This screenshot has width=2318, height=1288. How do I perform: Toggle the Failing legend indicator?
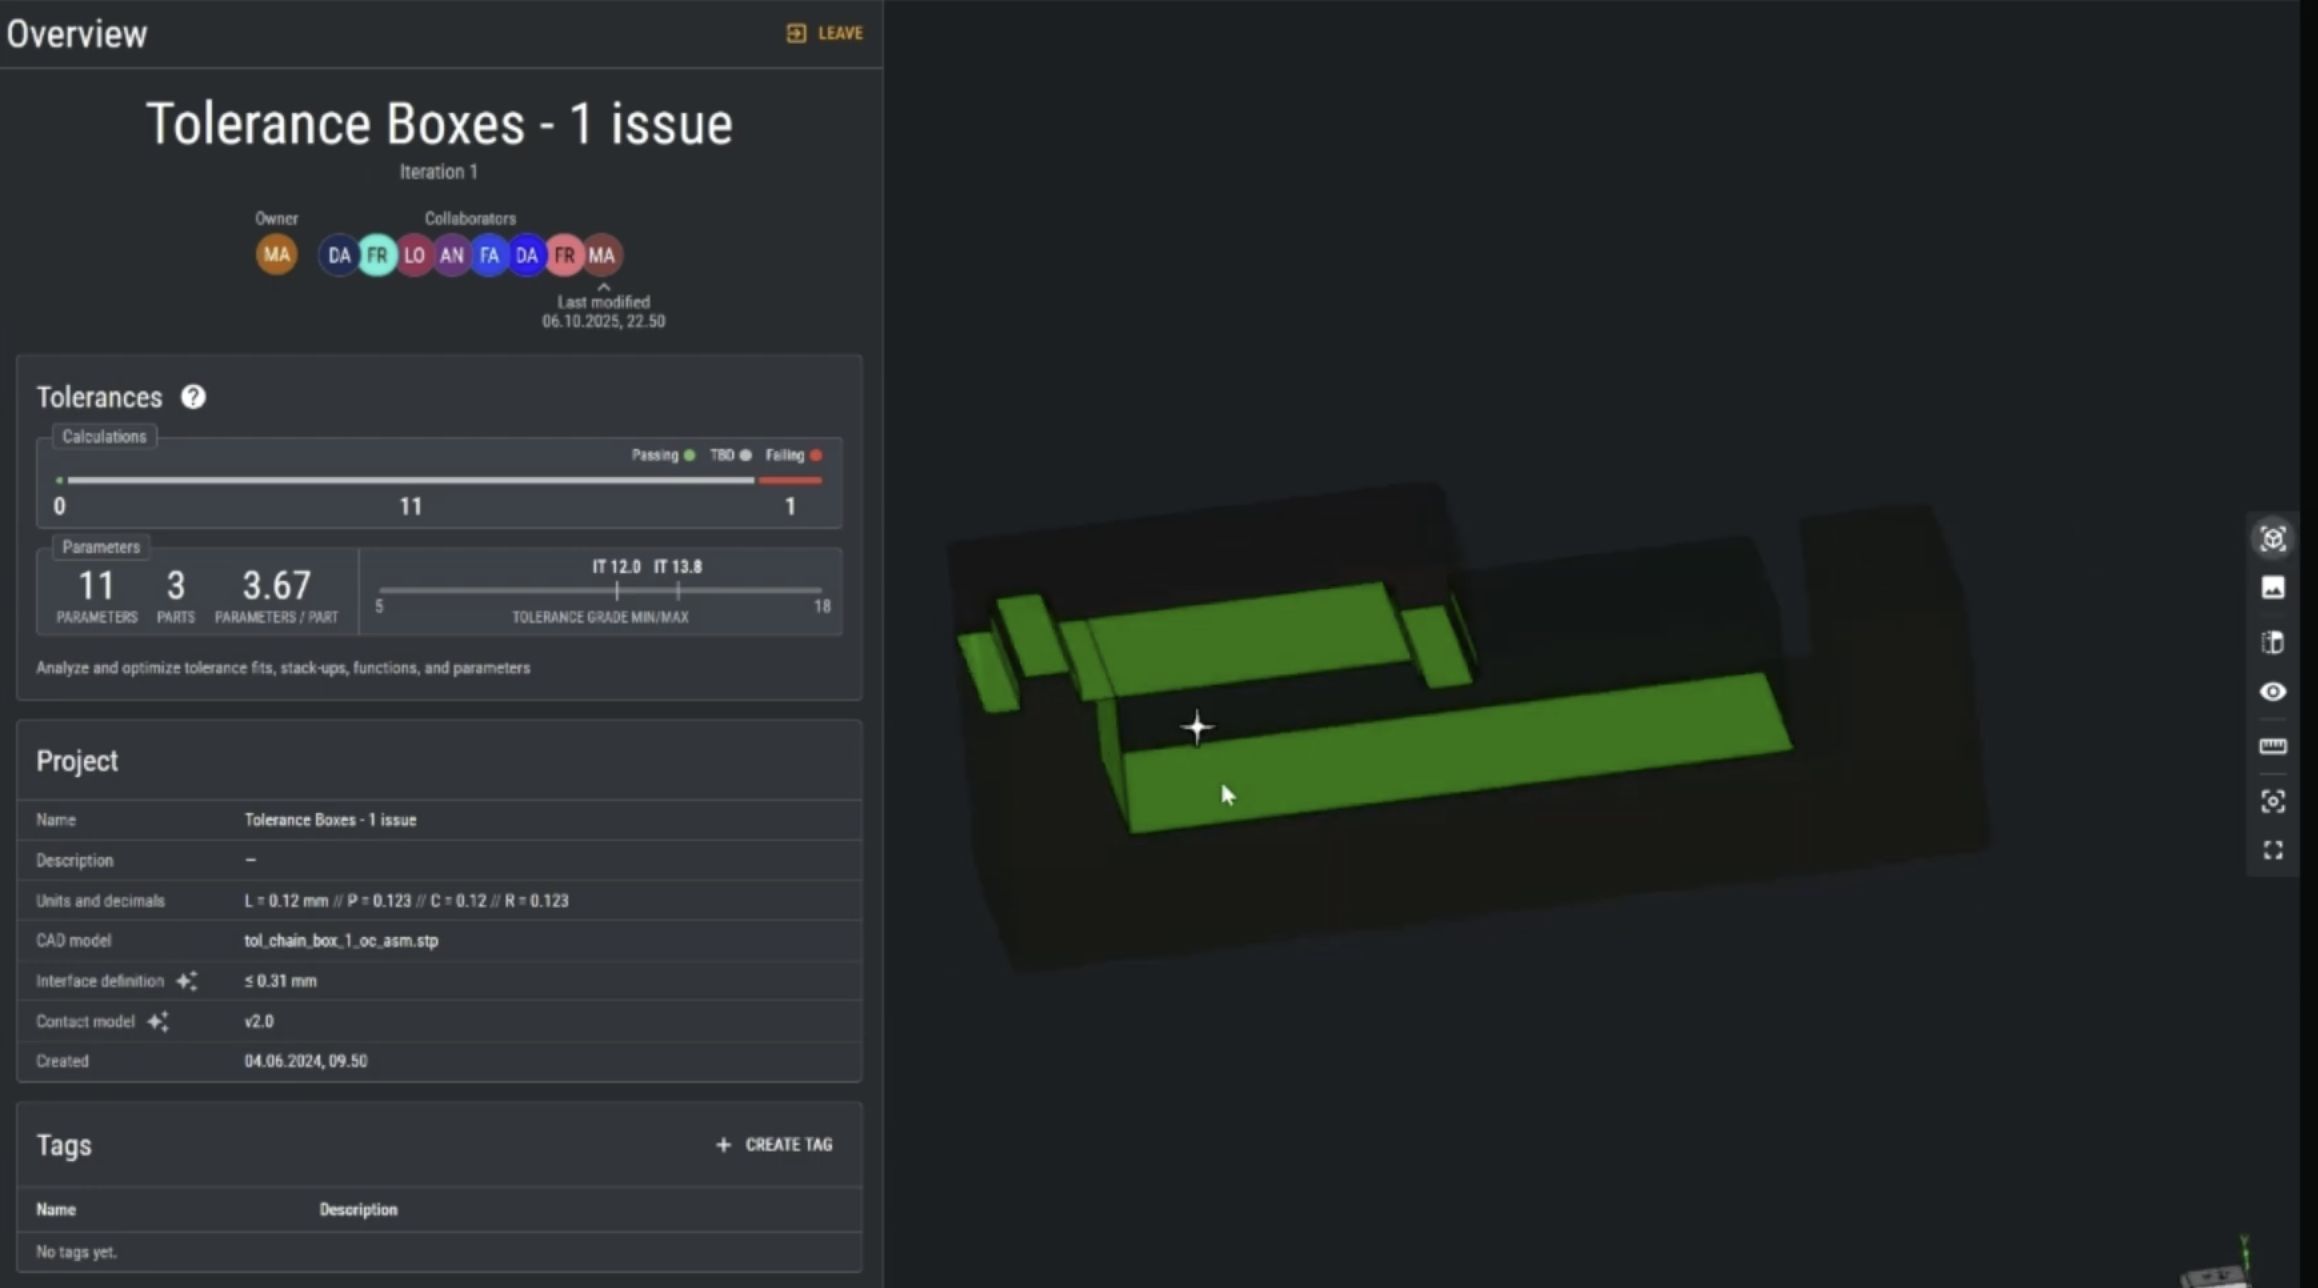pyautogui.click(x=817, y=455)
